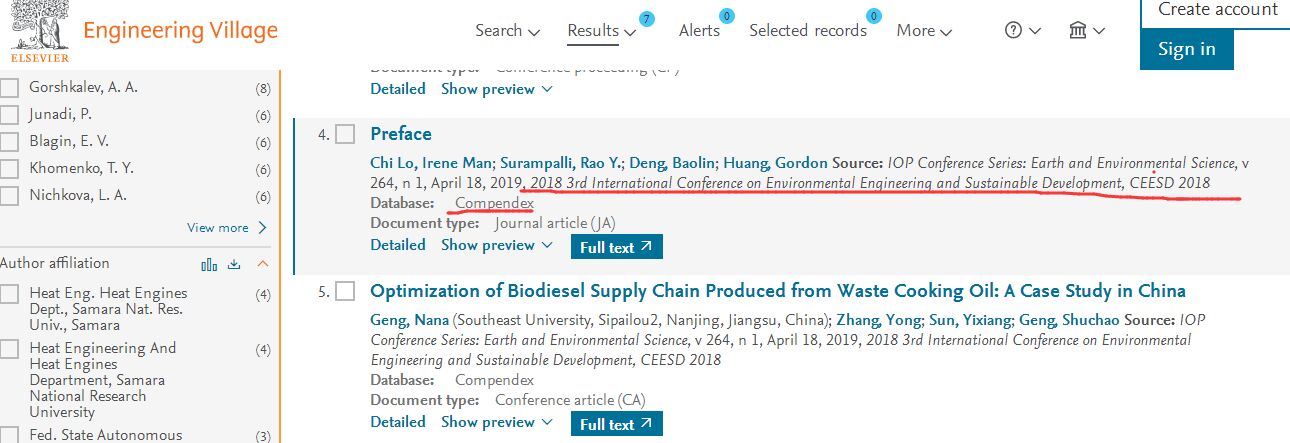
Task: Collapse the Author affiliation facet chevron
Action: (263, 264)
